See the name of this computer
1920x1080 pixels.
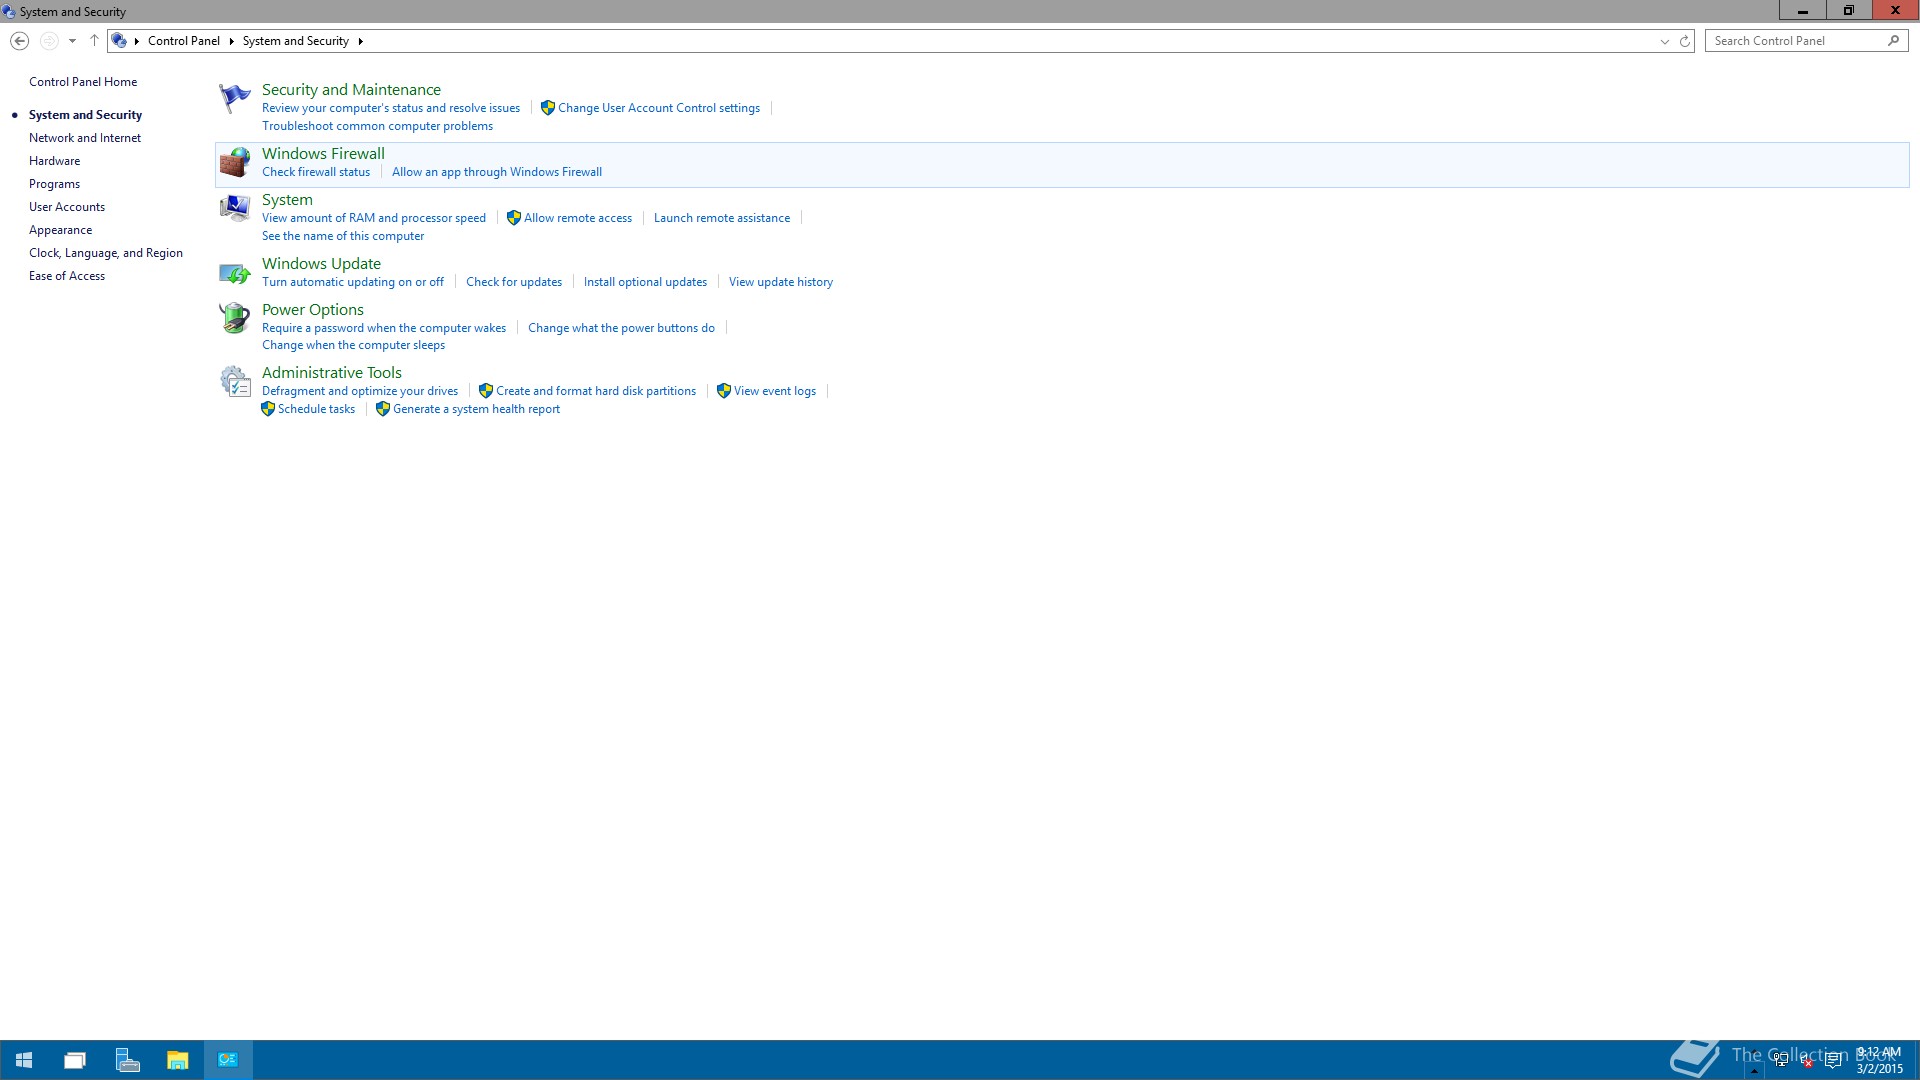pos(343,236)
